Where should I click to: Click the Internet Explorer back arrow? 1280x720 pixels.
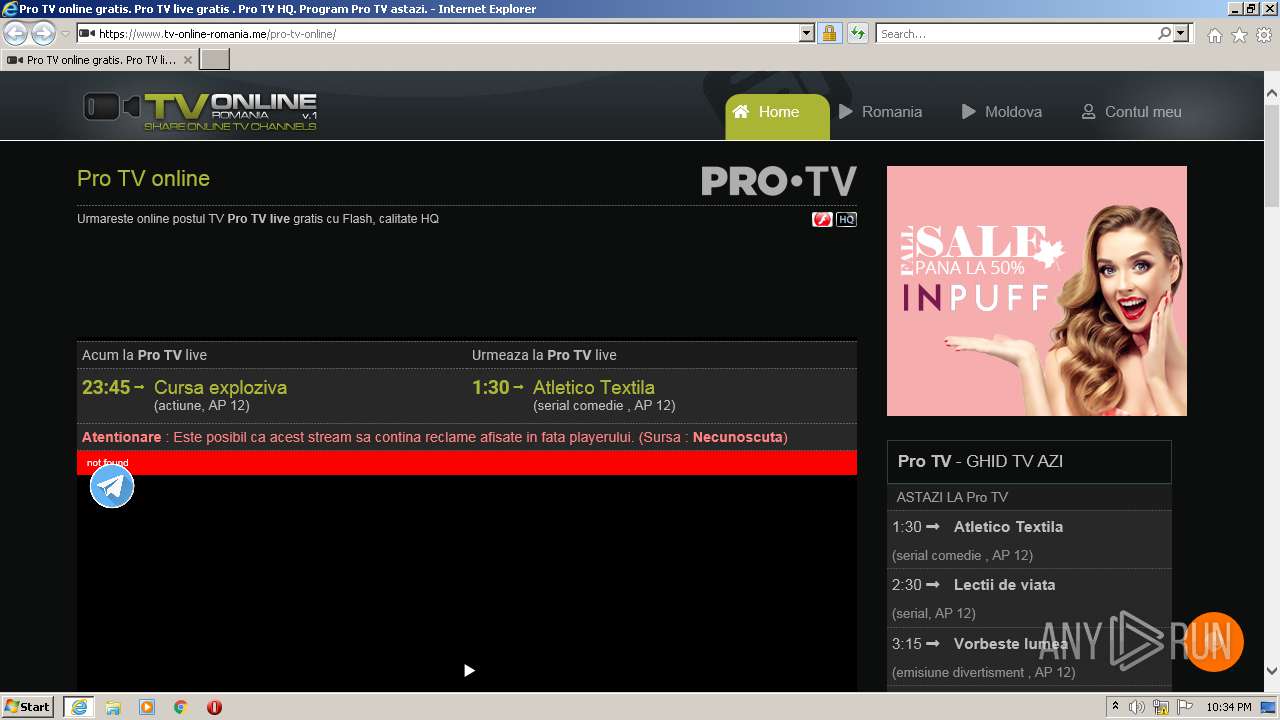coord(15,33)
